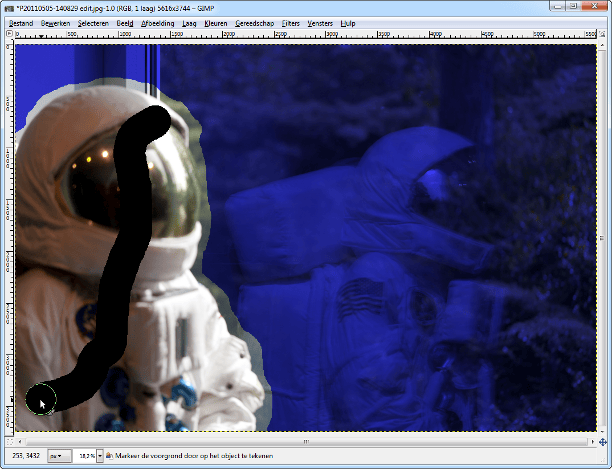Maximize the GIMP window

(x=573, y=6)
